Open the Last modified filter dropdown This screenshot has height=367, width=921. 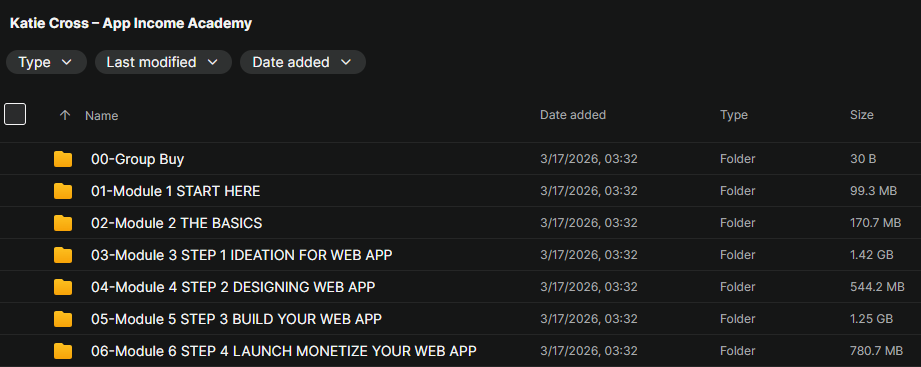pos(163,62)
